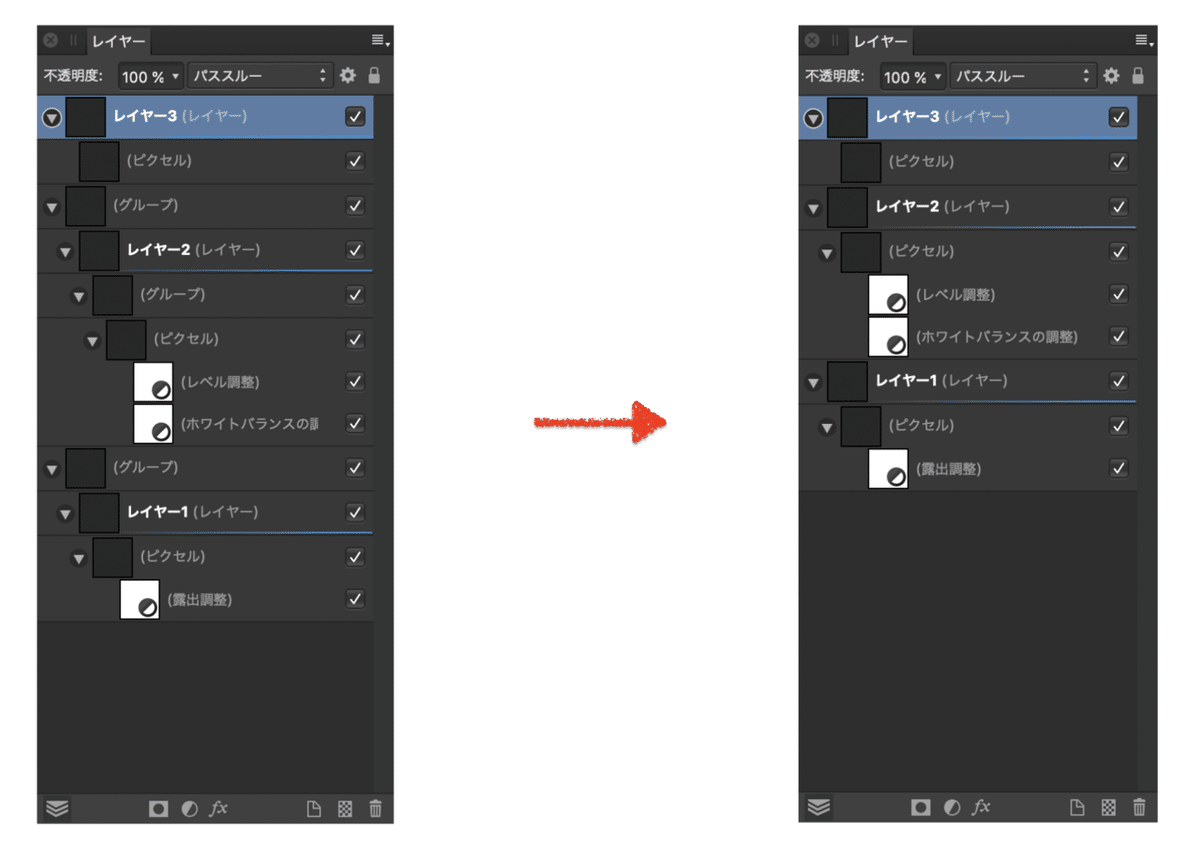Select the レイヤー tab in the left panel
This screenshot has width=1200, height=845.
click(119, 42)
